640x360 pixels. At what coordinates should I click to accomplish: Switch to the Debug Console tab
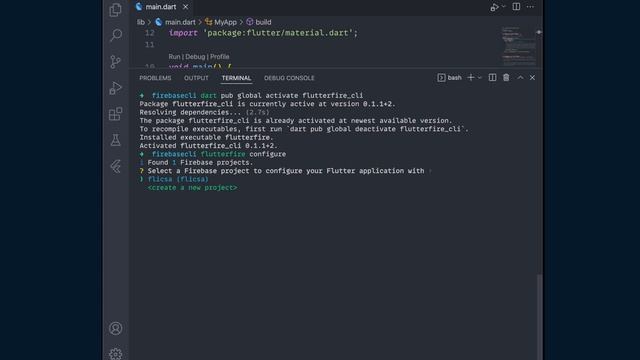pos(289,78)
